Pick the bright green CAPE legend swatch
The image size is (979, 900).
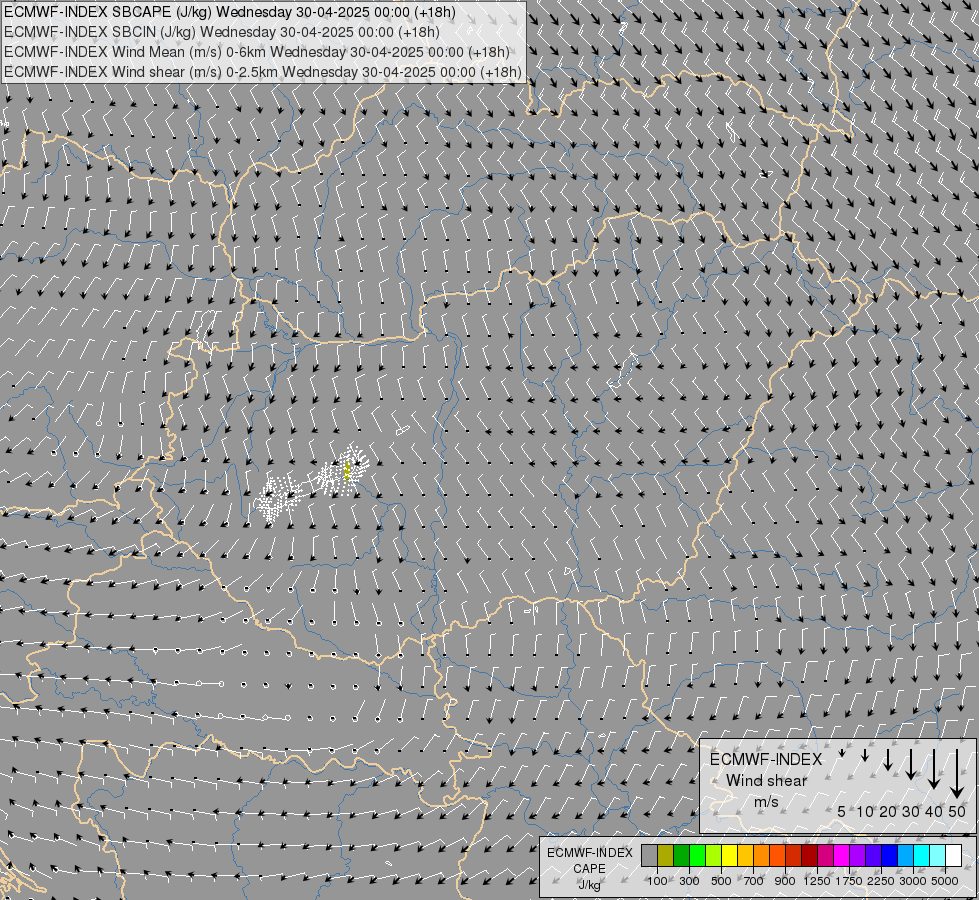[697, 855]
